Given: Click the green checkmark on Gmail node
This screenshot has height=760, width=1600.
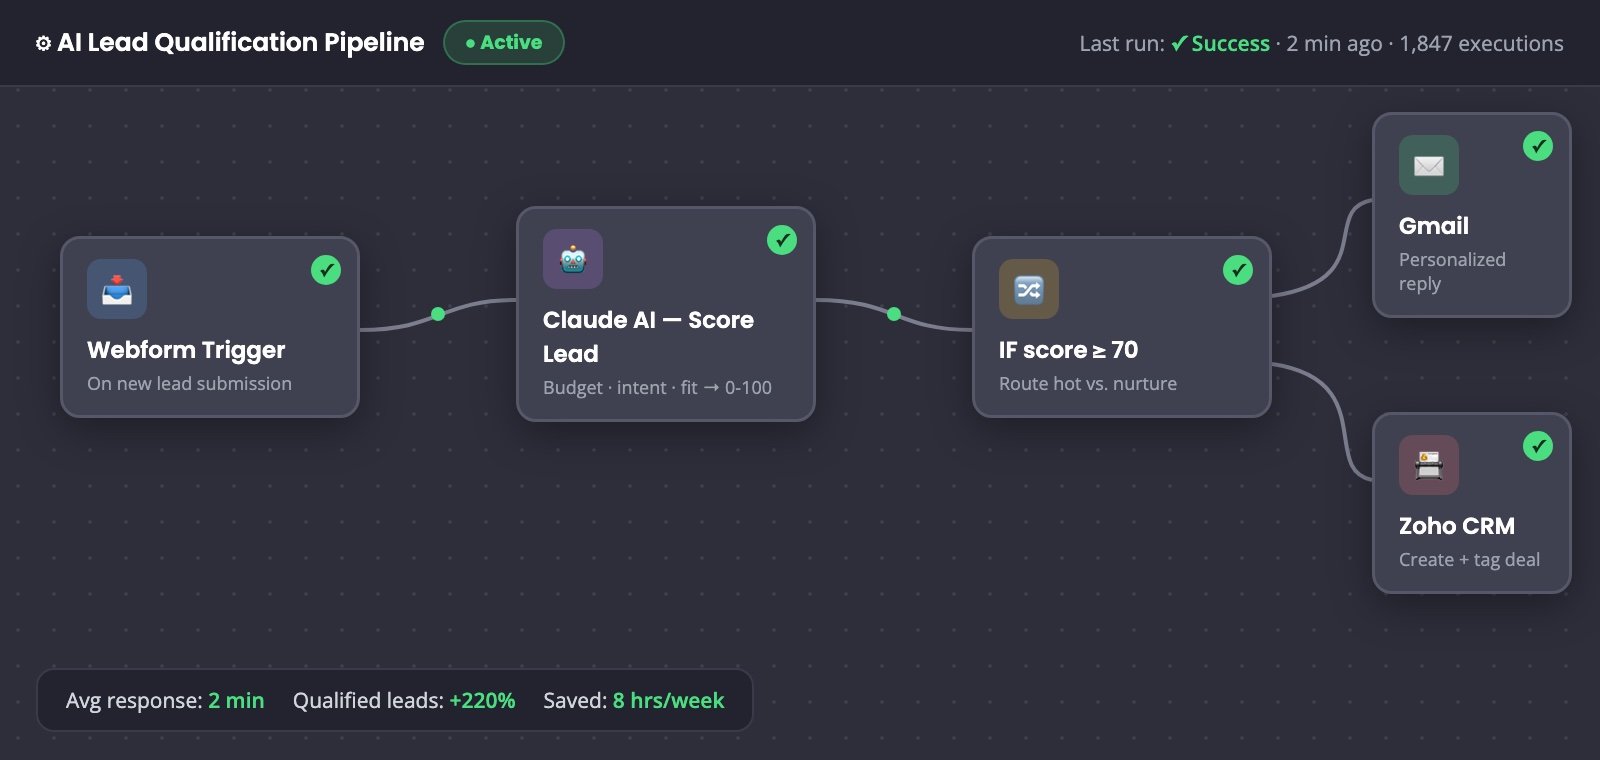Looking at the screenshot, I should [1538, 146].
